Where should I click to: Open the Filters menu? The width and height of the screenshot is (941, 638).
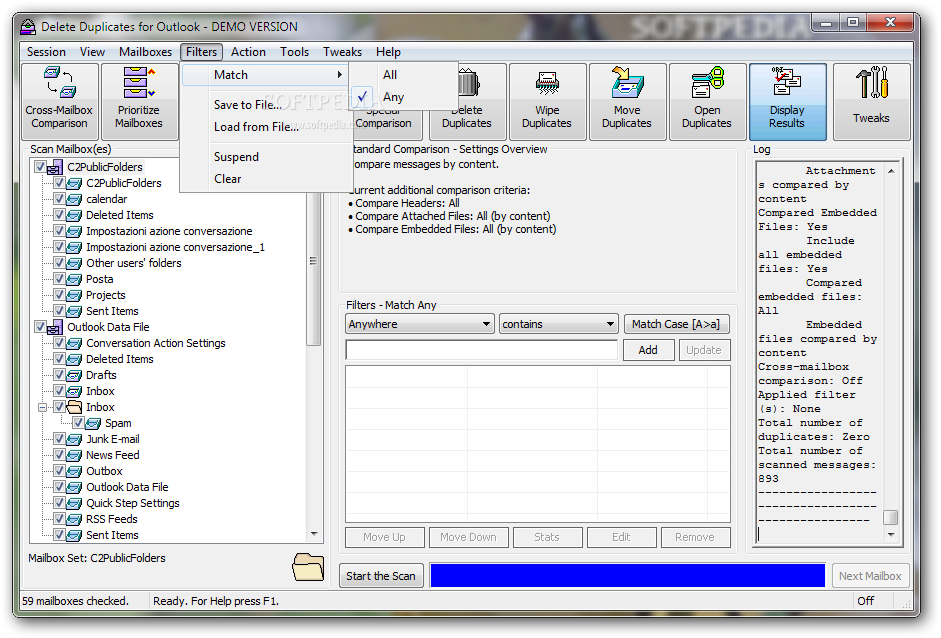202,52
